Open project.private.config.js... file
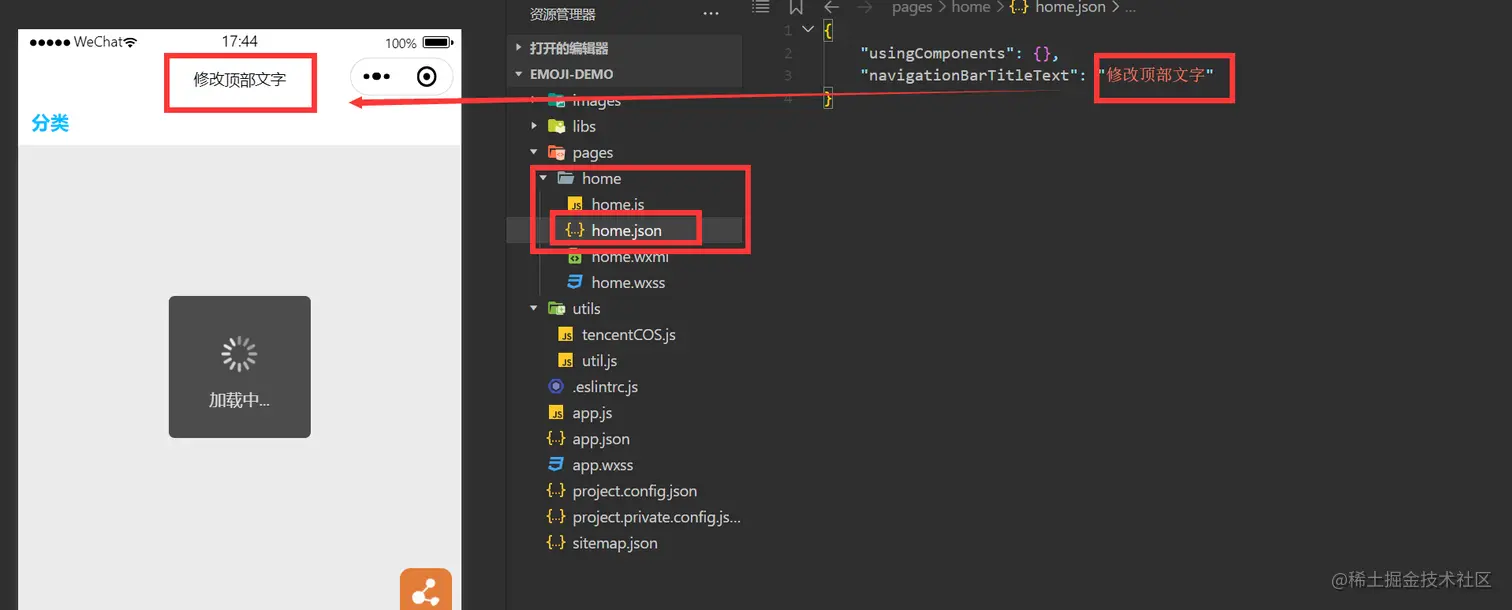The image size is (1512, 610). (x=657, y=516)
